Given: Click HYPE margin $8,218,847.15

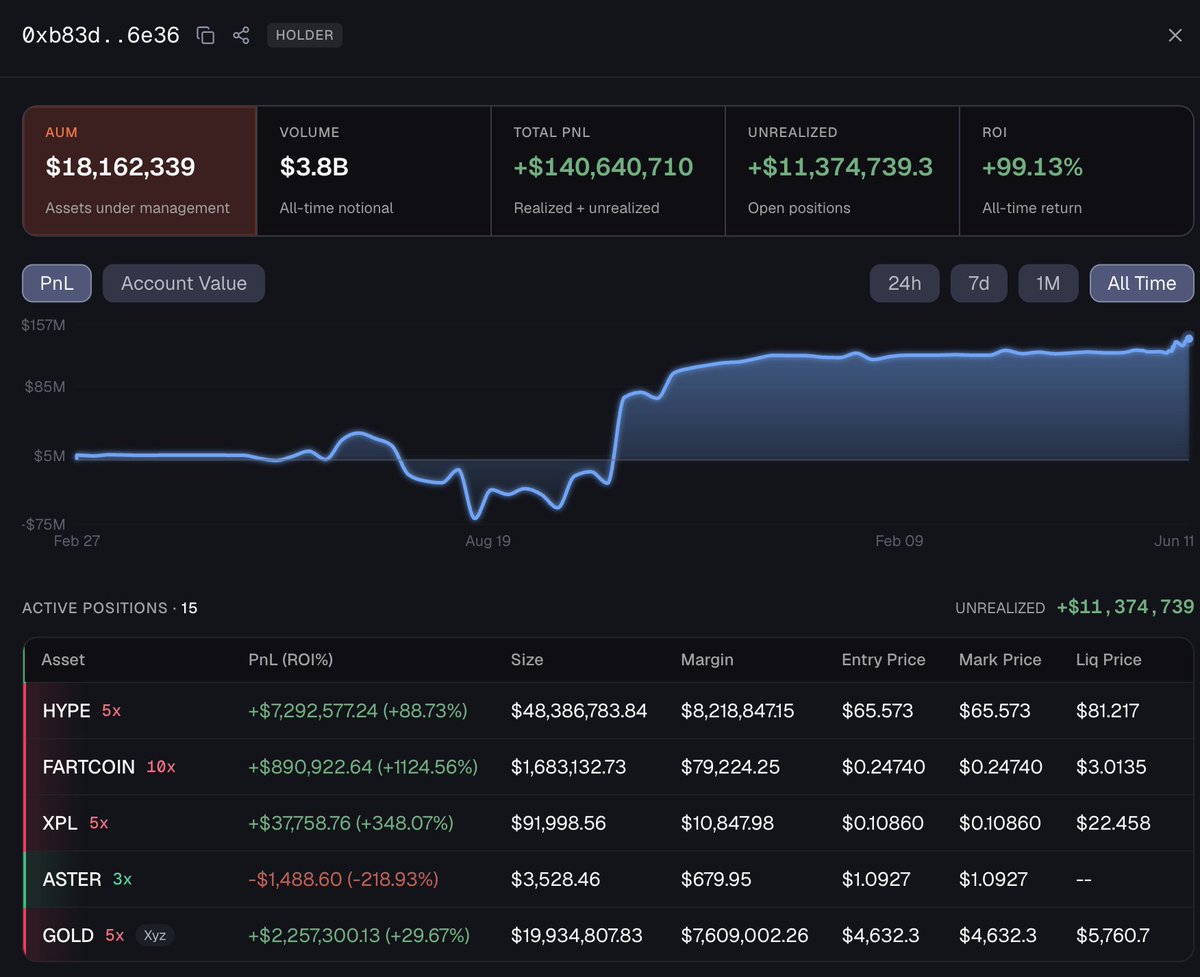Looking at the screenshot, I should pos(738,711).
